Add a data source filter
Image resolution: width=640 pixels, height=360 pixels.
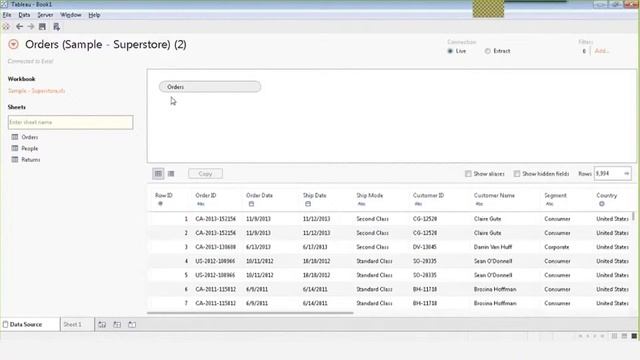[602, 51]
